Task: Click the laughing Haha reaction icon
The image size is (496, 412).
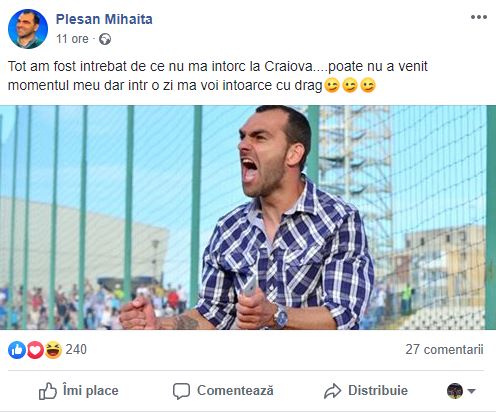Action: point(53,350)
